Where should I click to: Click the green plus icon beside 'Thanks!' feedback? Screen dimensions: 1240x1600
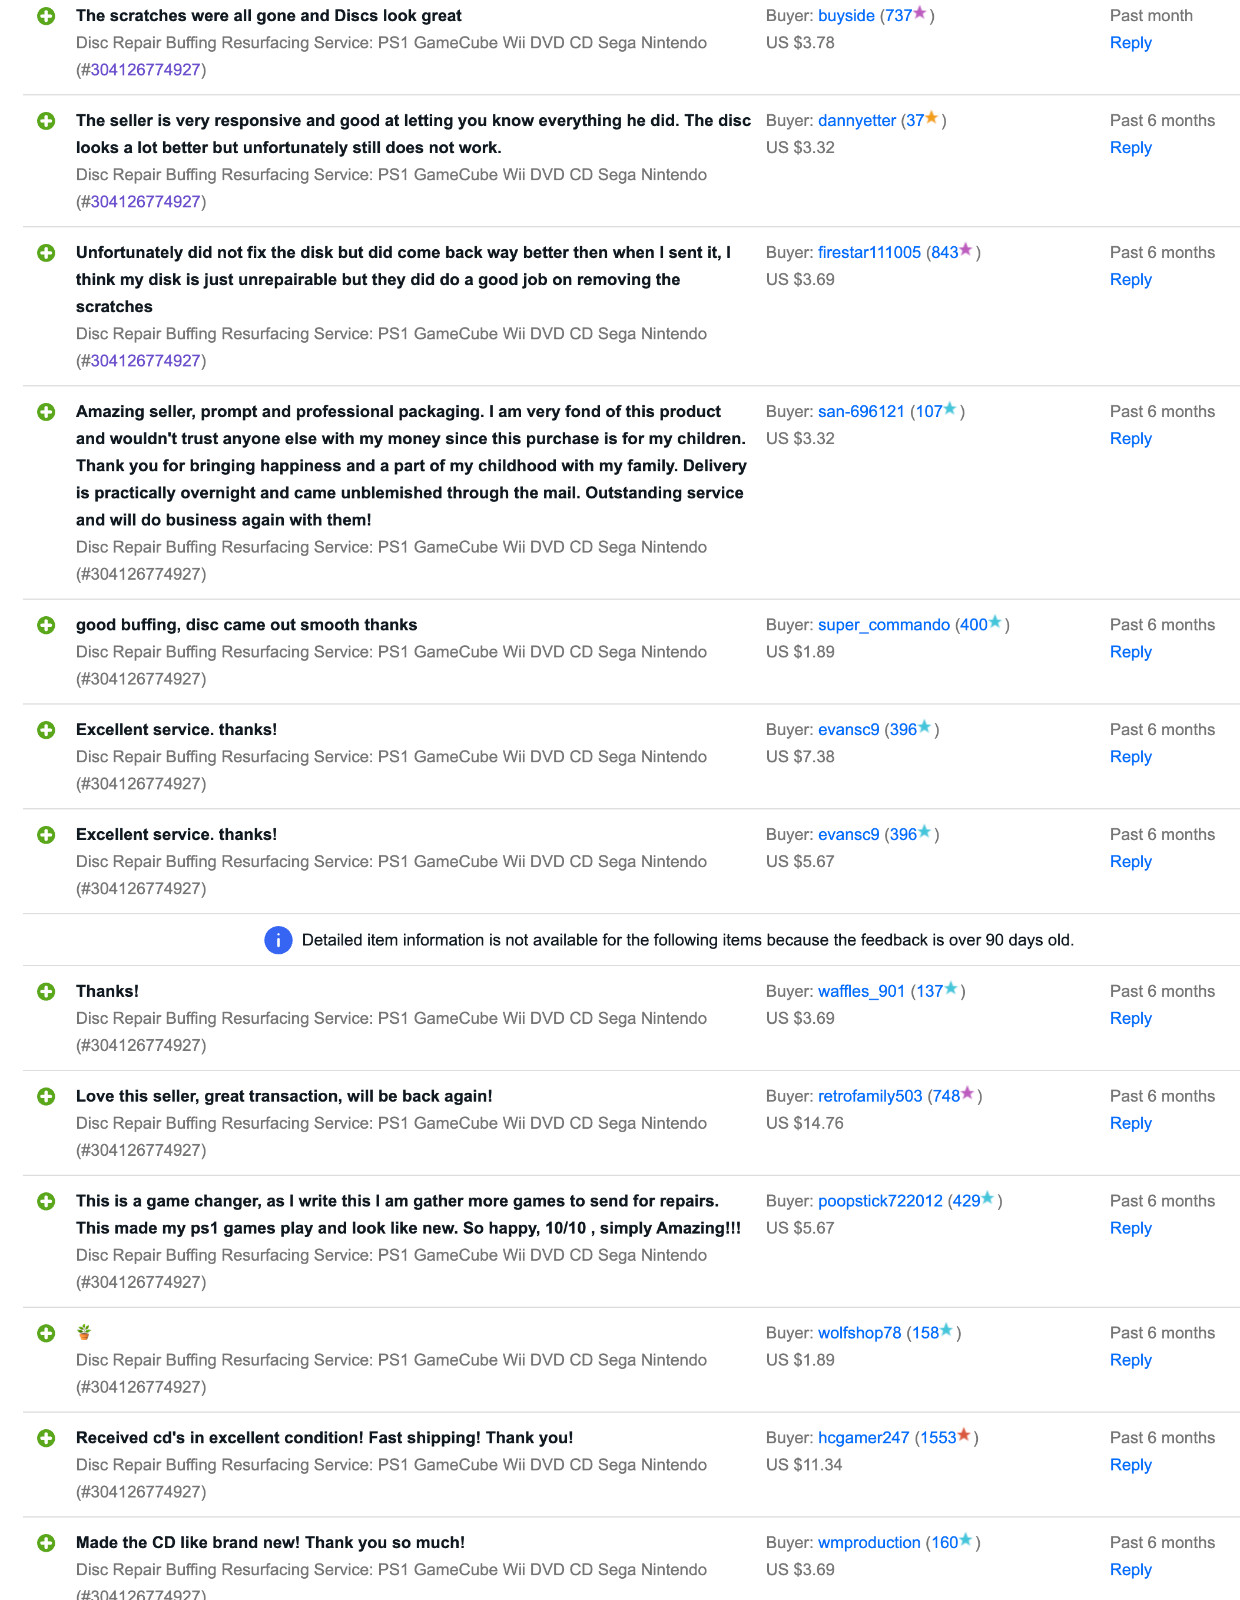(46, 991)
